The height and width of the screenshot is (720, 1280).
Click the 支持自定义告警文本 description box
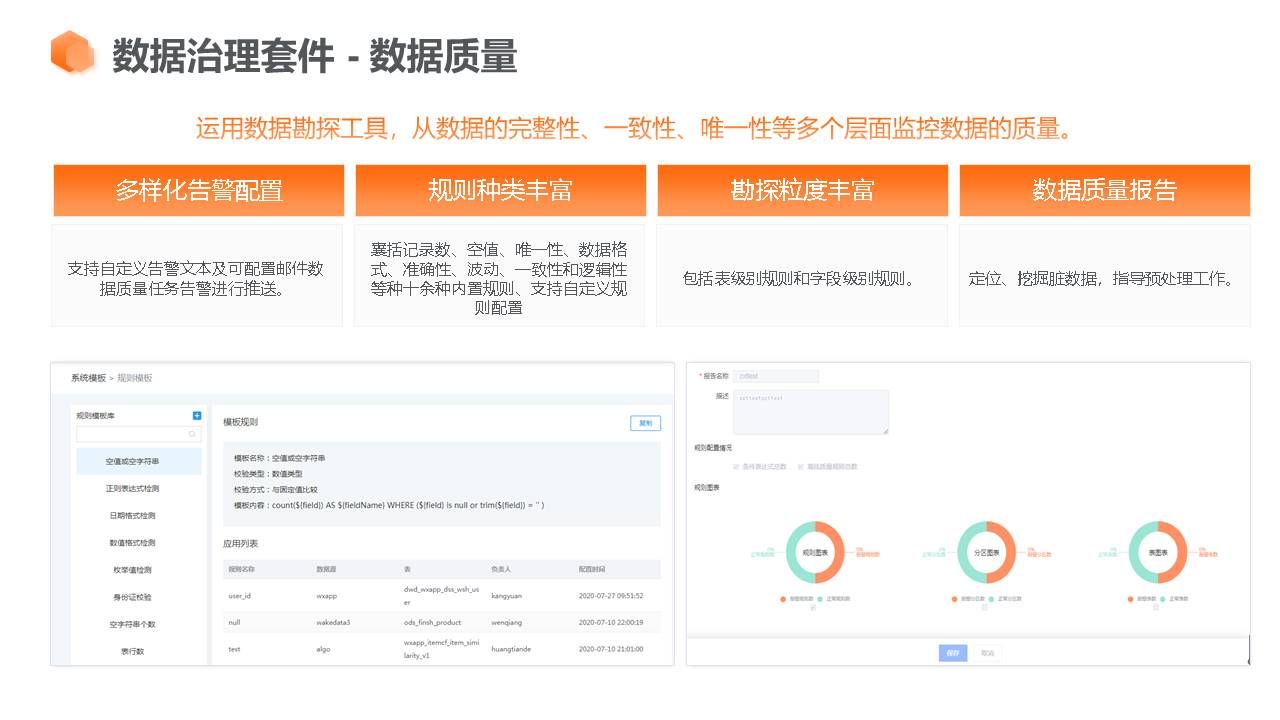[x=197, y=276]
